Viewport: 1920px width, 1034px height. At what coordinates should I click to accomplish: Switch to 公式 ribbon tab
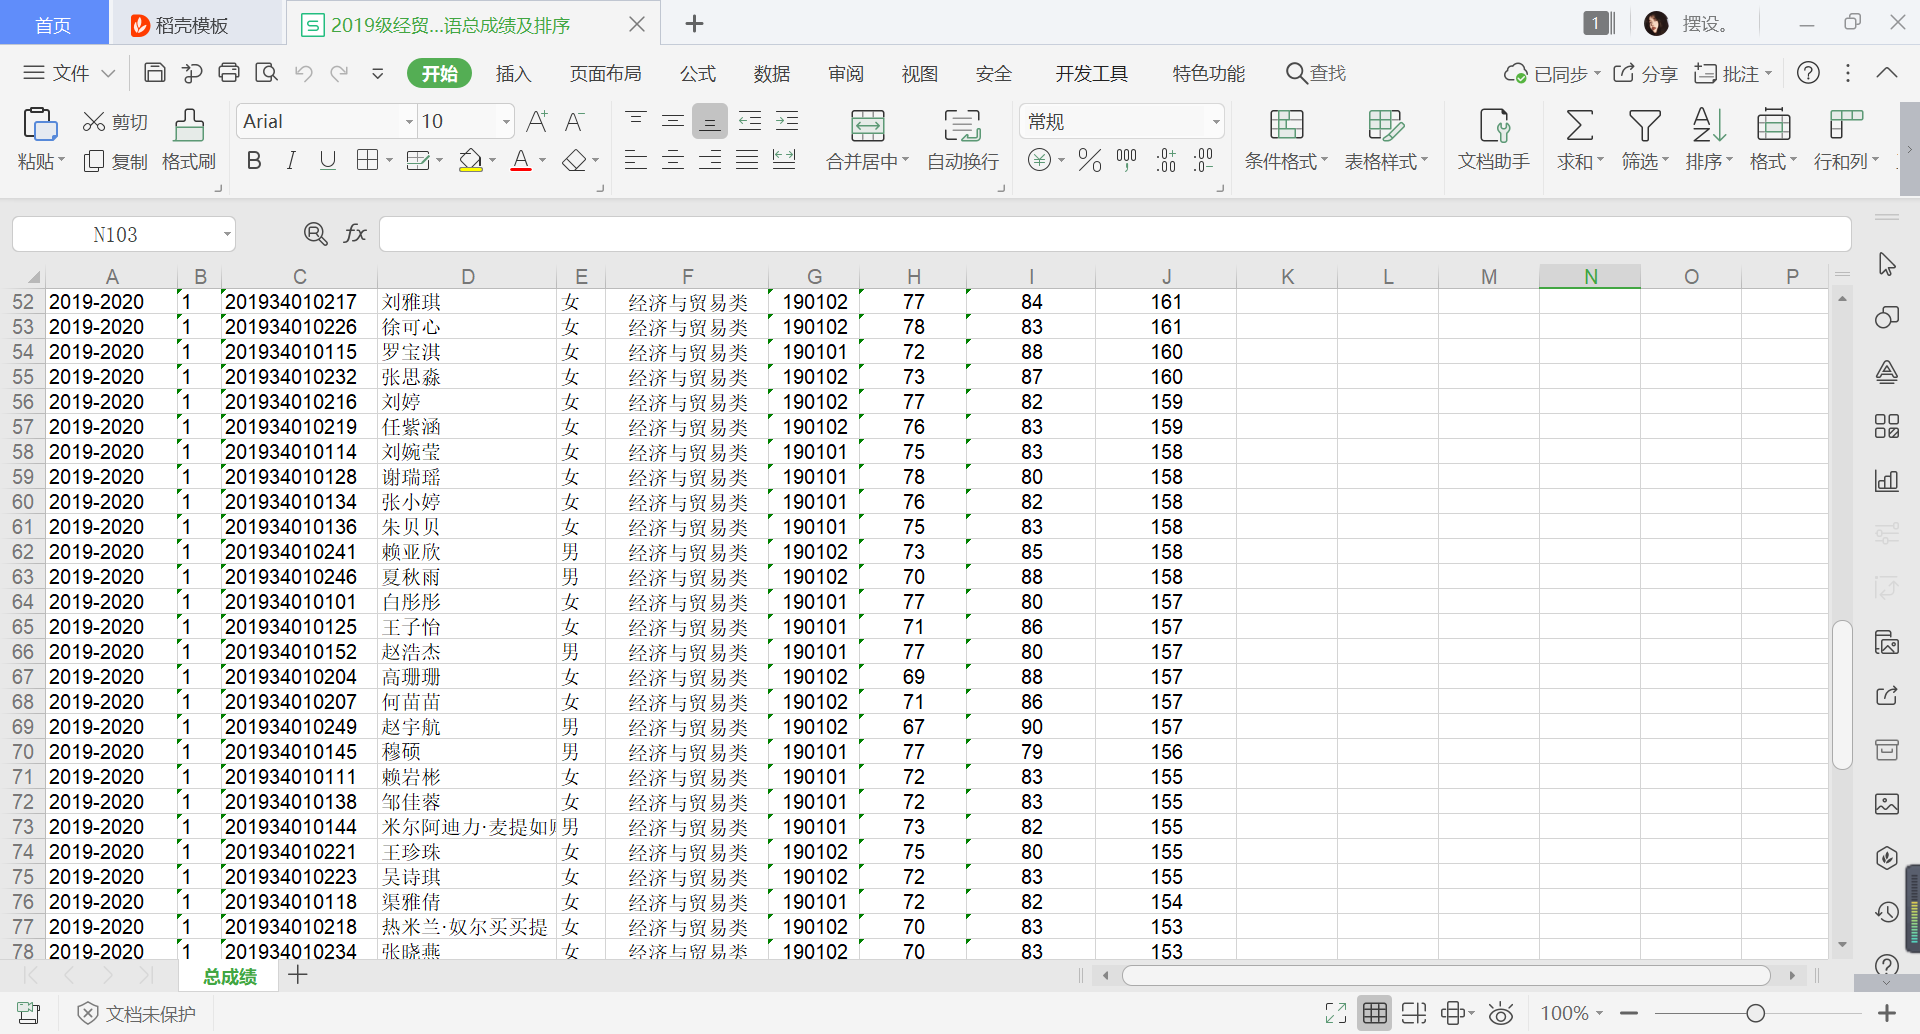tap(698, 73)
